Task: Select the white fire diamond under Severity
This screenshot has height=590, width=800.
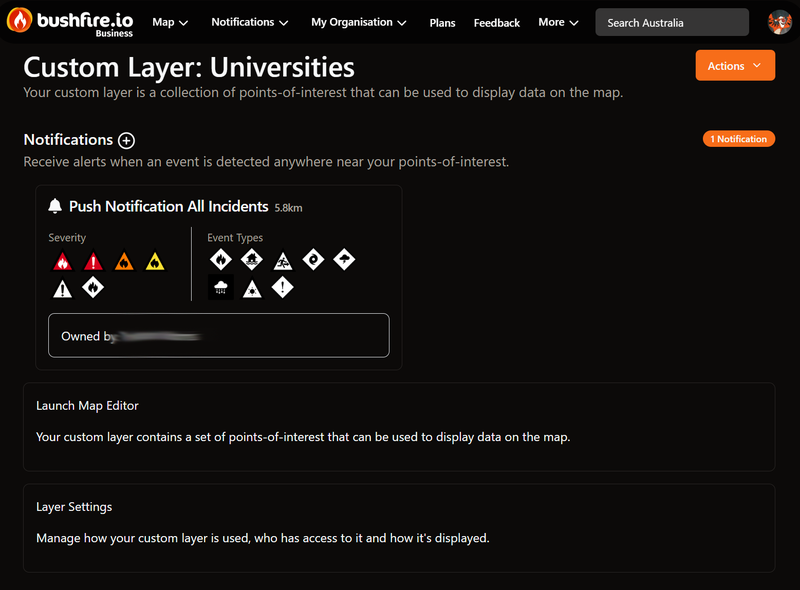Action: pyautogui.click(x=93, y=287)
